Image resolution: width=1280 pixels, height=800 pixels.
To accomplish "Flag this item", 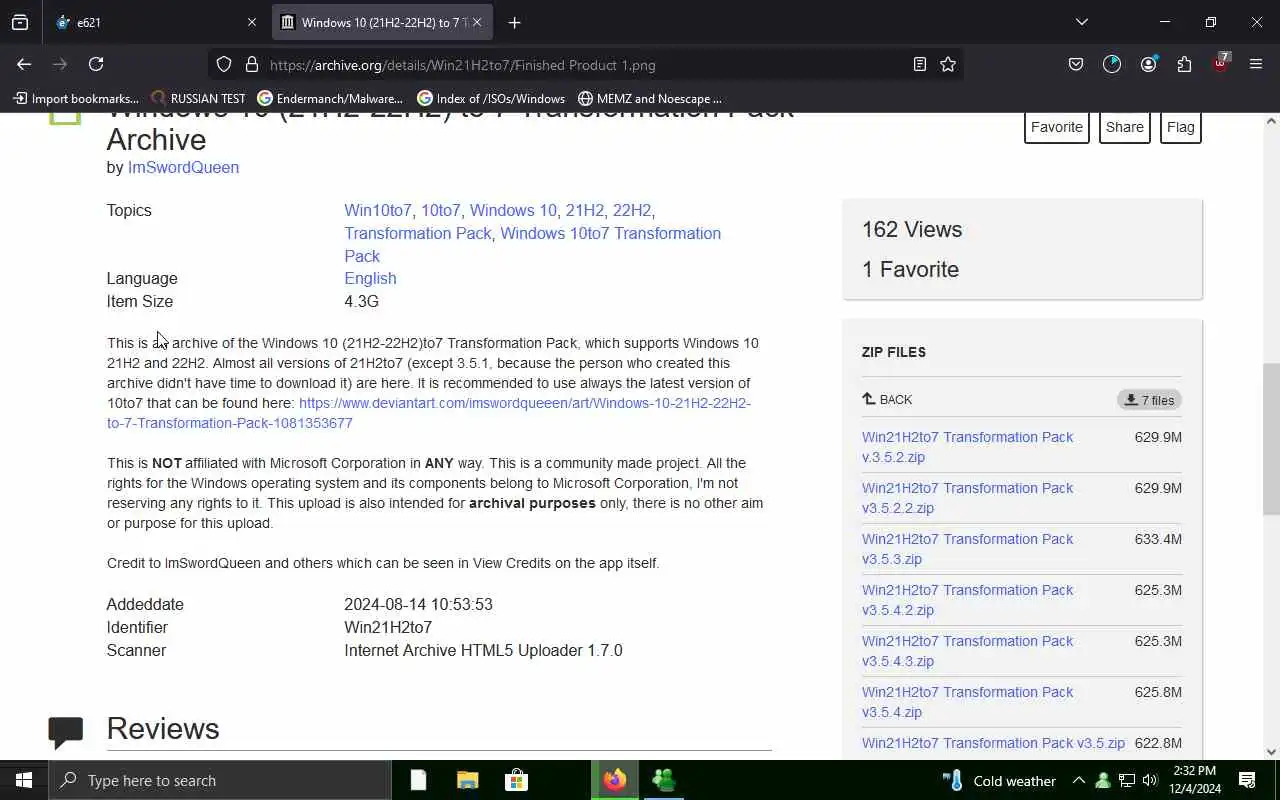I will pos(1180,127).
